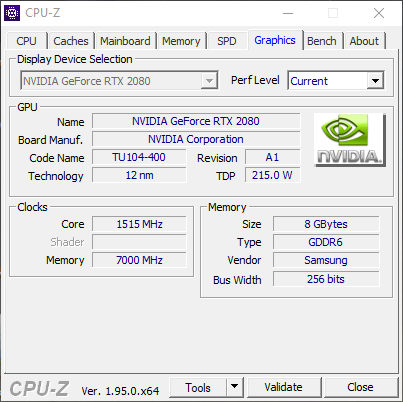The height and width of the screenshot is (402, 403).
Task: Click the GPU Name field
Action: 196,121
